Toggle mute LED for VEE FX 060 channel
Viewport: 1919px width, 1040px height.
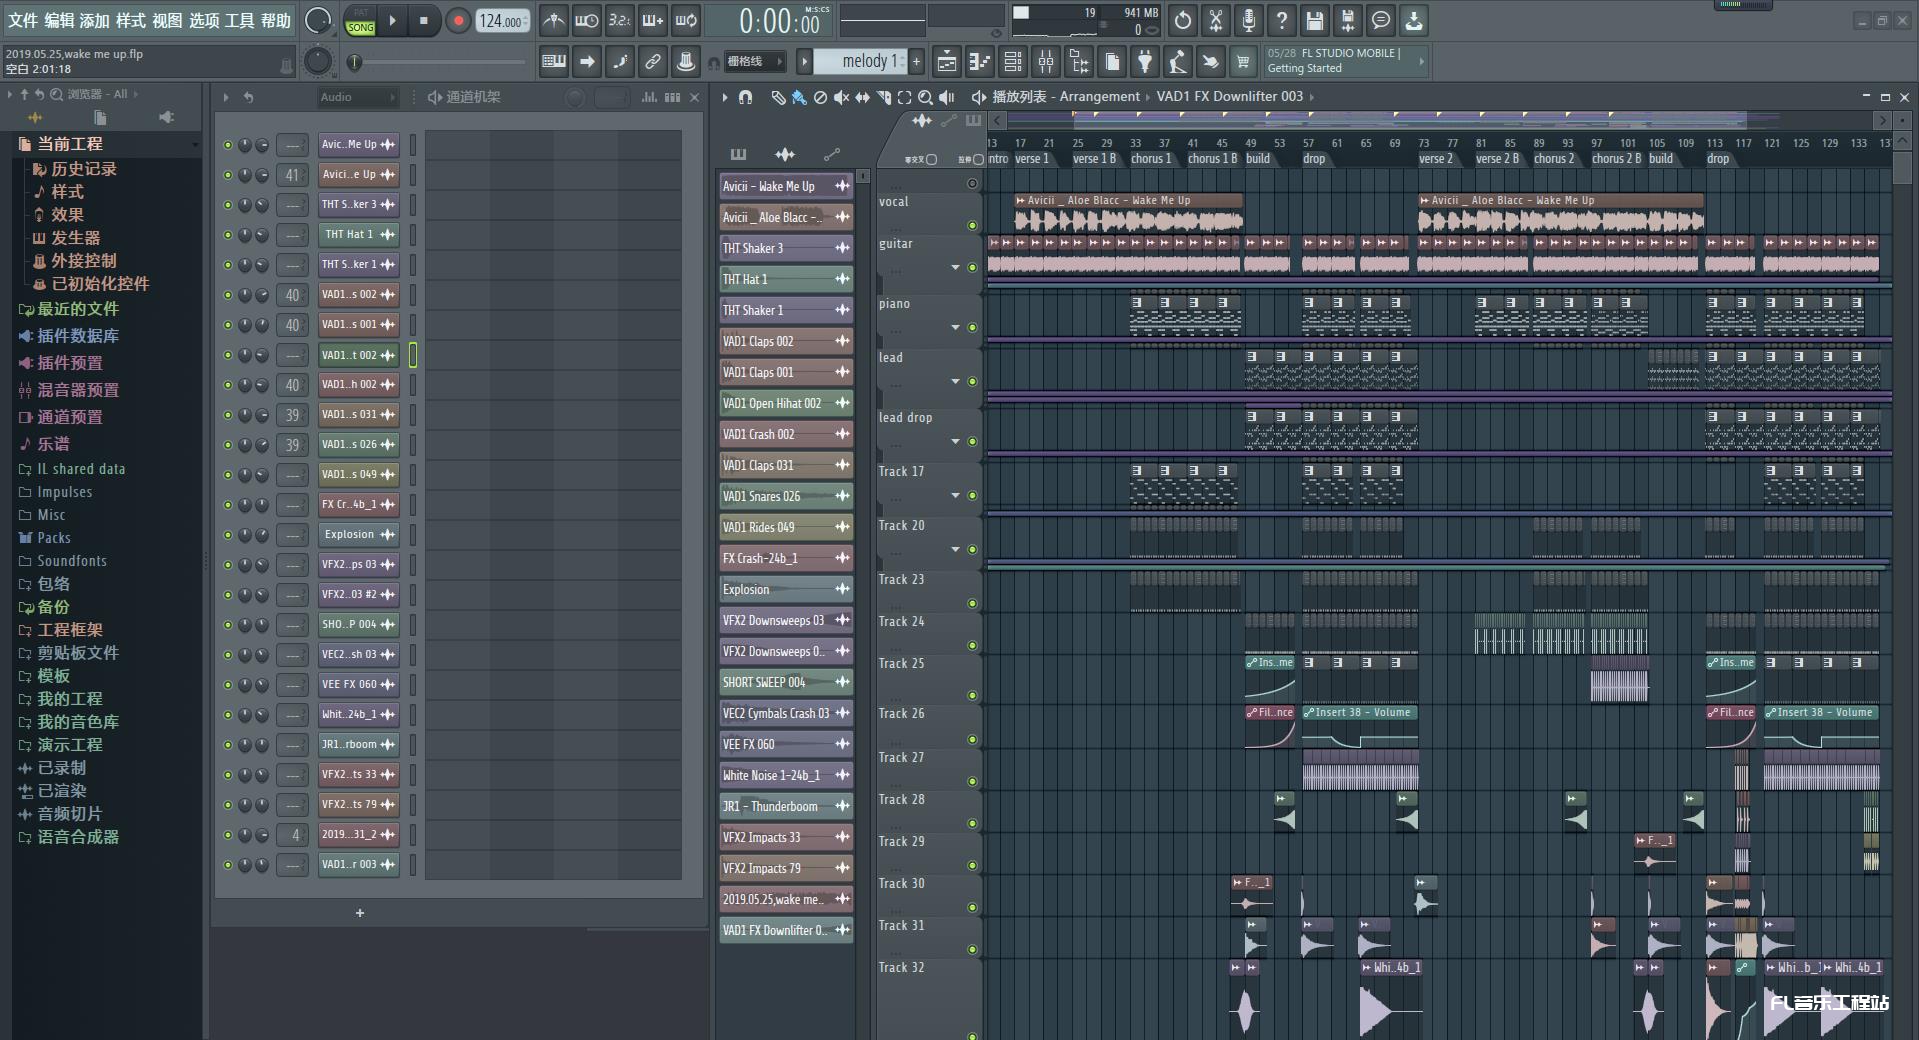(x=228, y=685)
